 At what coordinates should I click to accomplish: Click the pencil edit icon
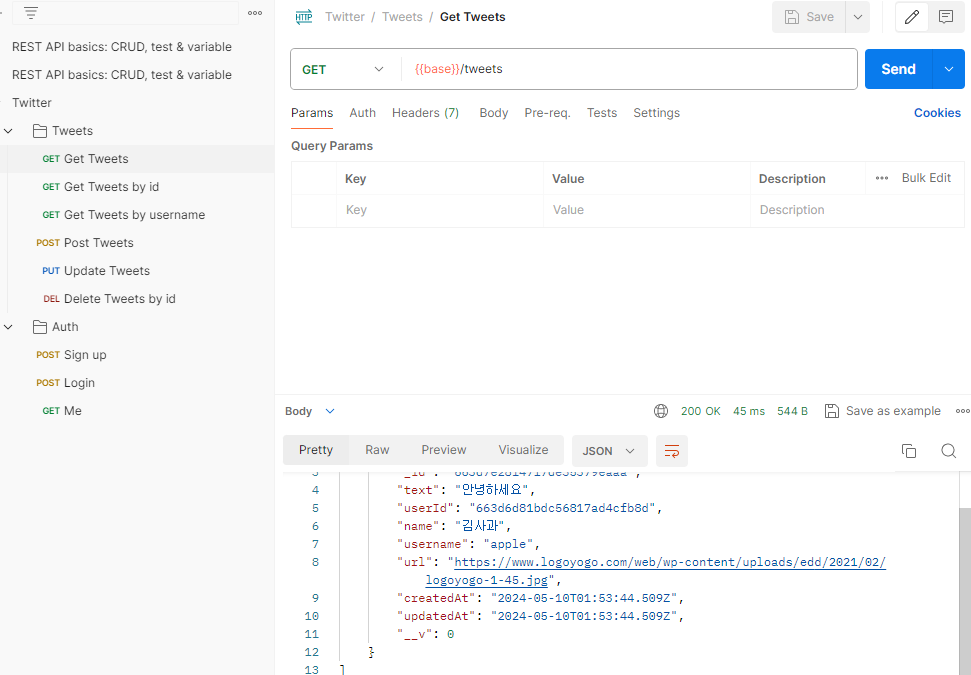point(912,17)
